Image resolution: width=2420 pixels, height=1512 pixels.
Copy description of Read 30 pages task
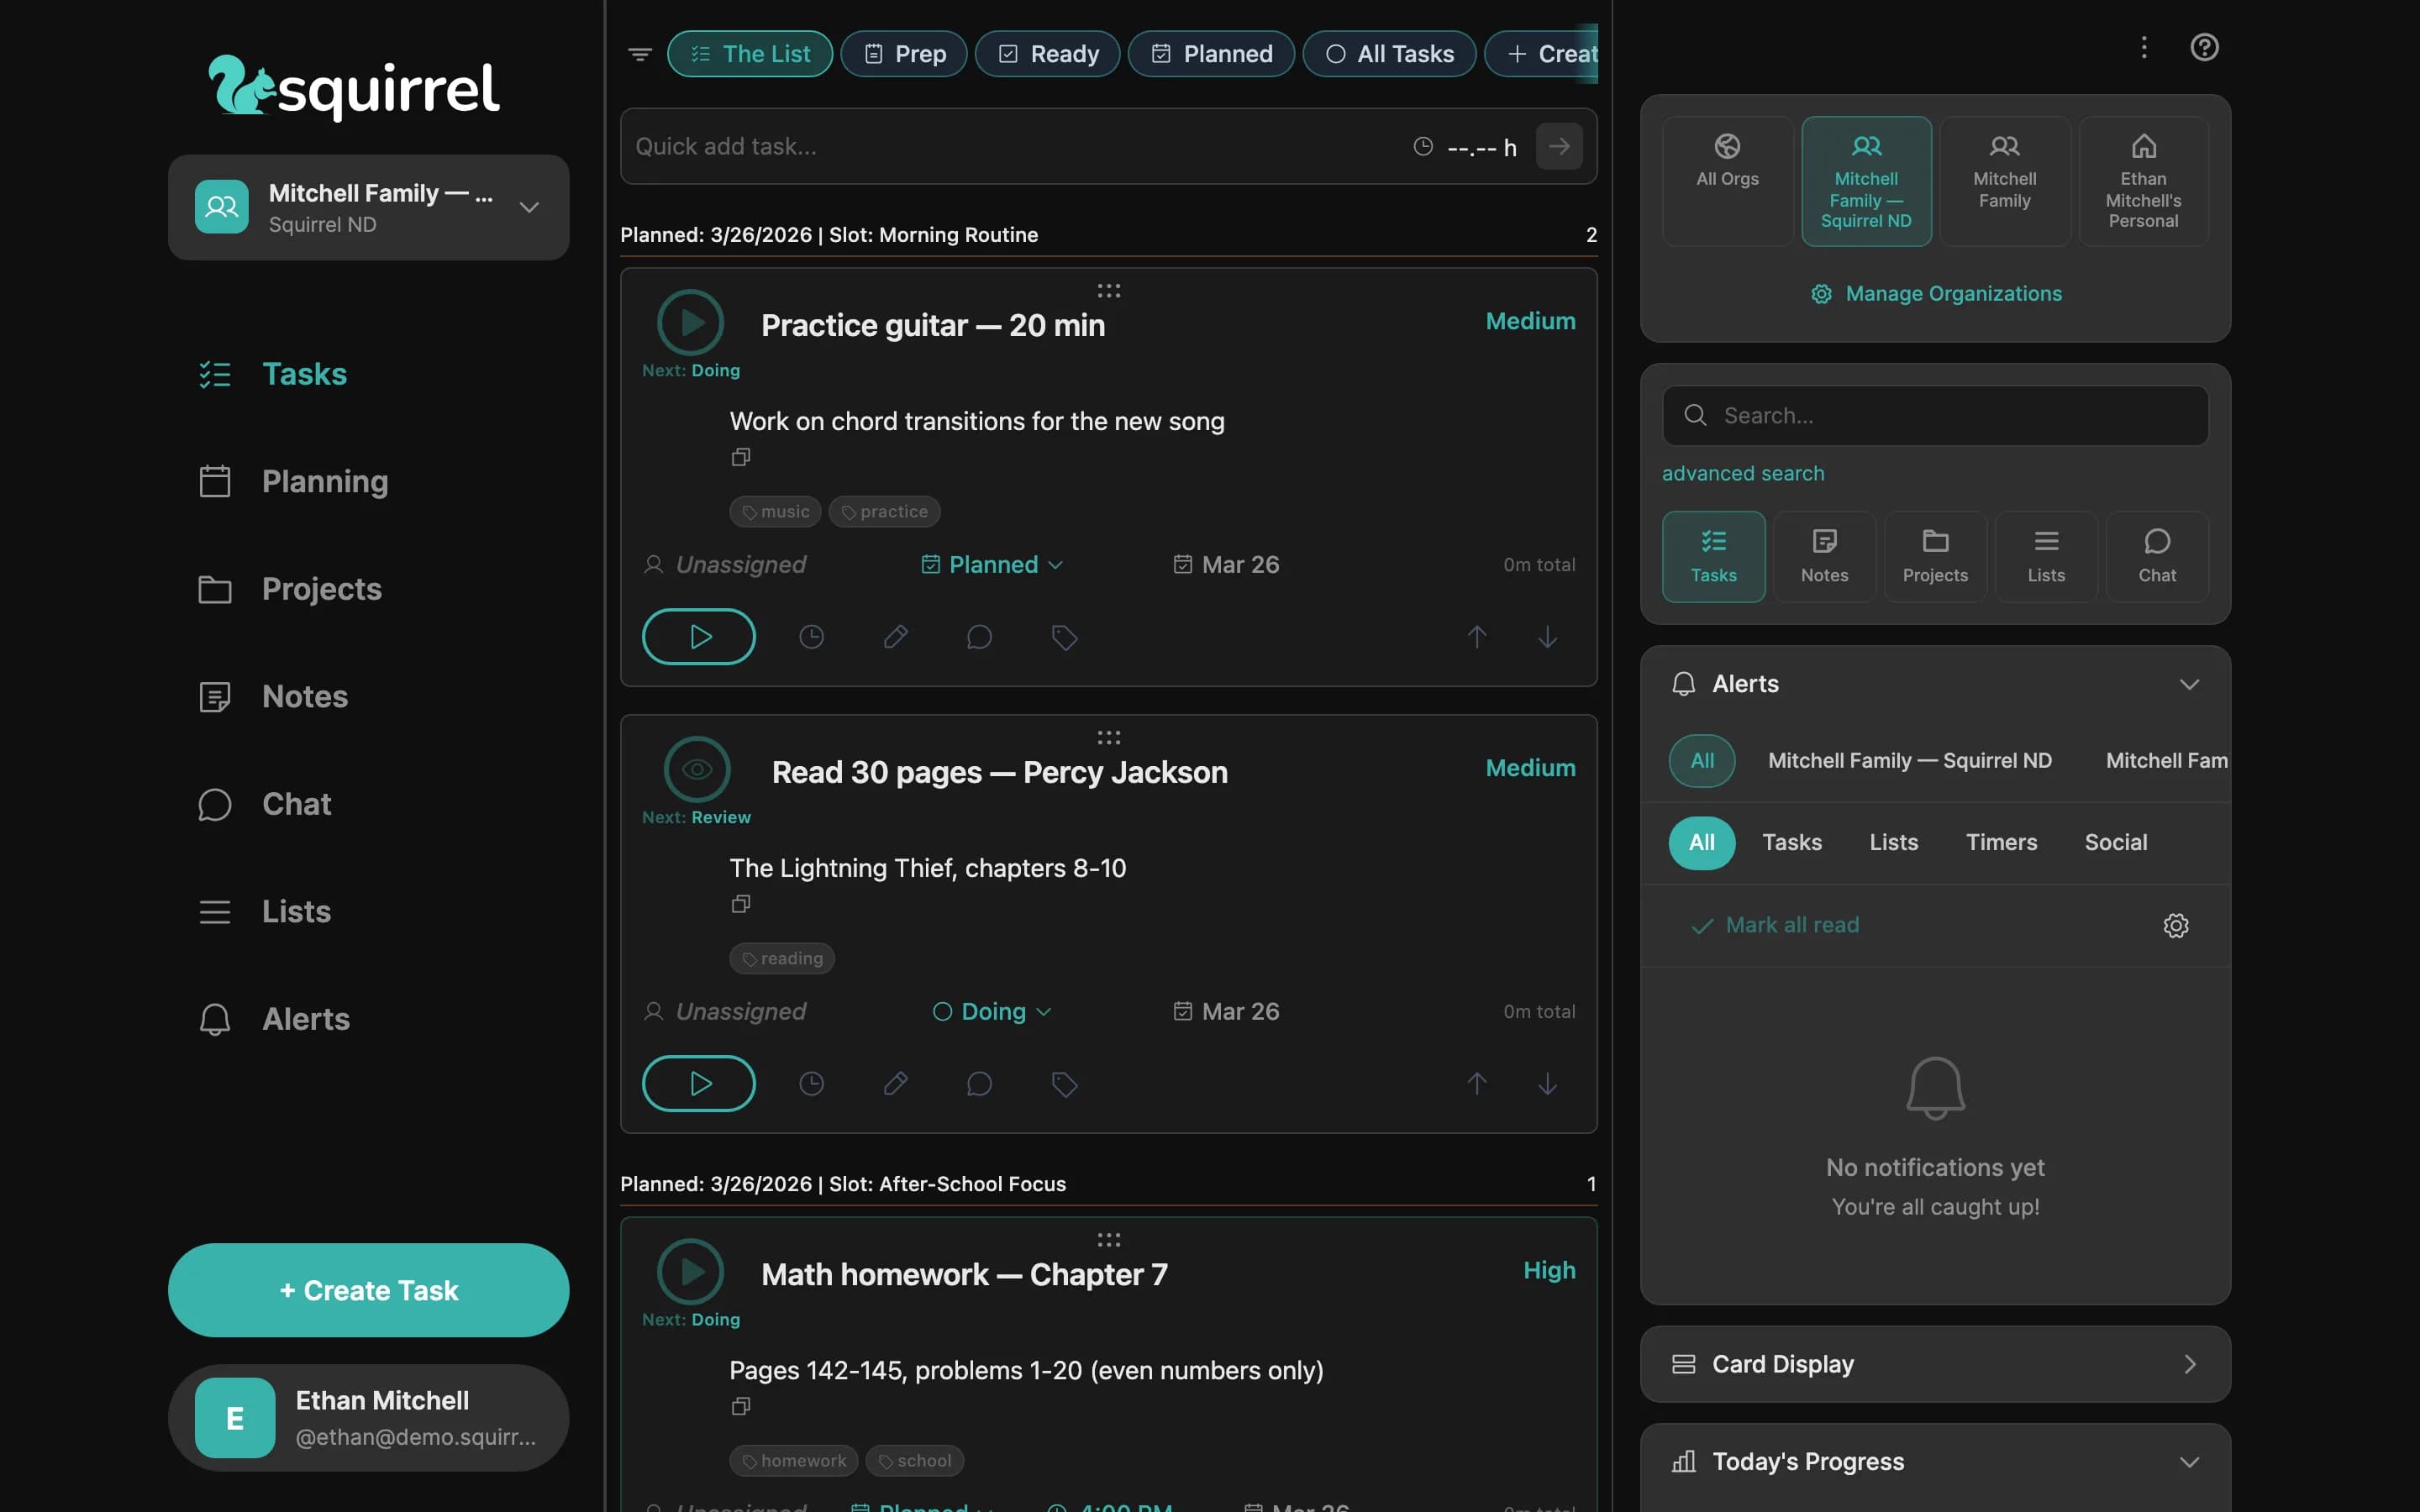point(740,904)
